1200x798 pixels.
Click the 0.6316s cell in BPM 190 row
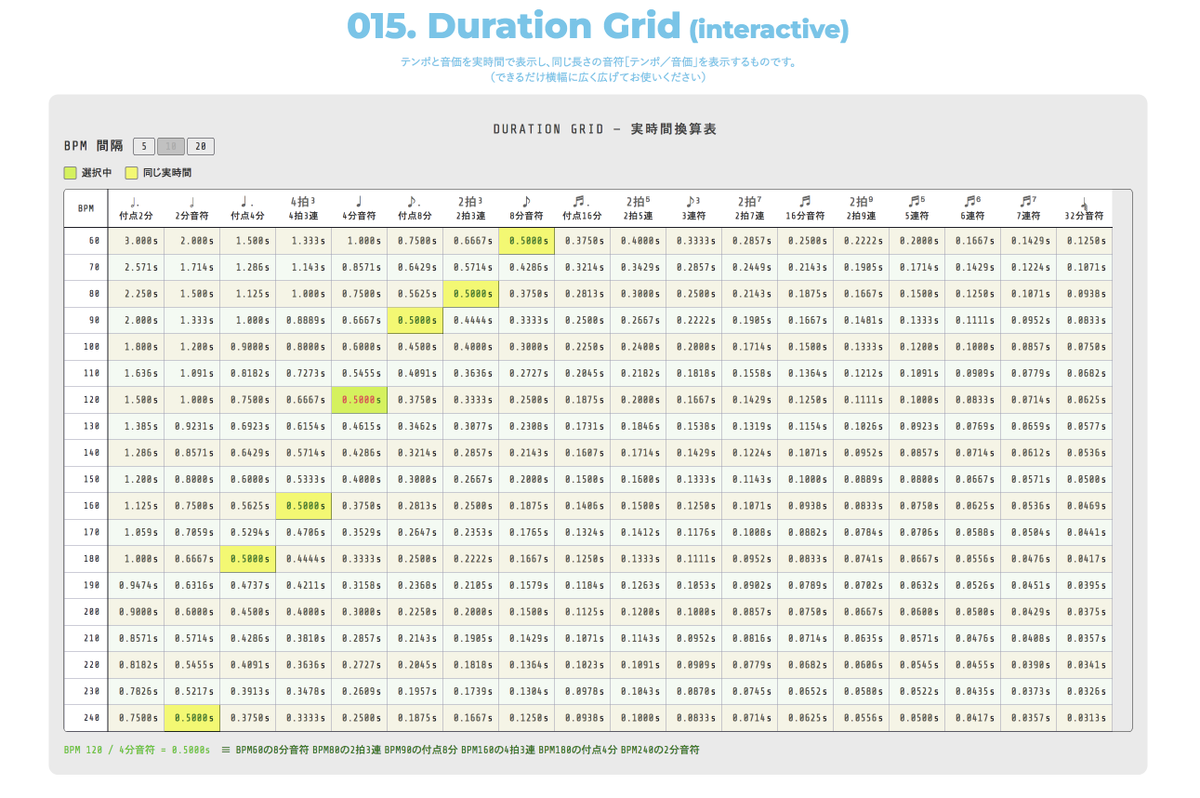(x=192, y=586)
